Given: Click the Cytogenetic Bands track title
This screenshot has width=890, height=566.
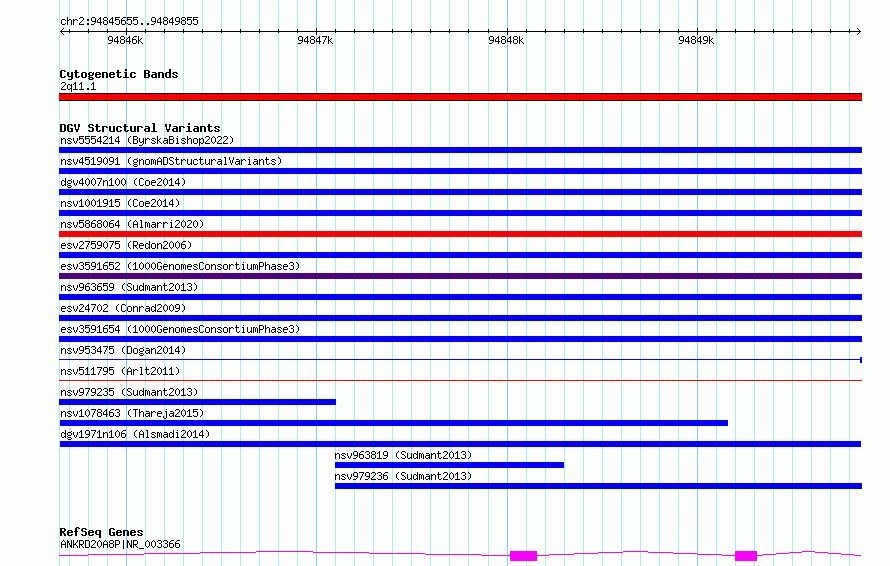Looking at the screenshot, I should [119, 74].
